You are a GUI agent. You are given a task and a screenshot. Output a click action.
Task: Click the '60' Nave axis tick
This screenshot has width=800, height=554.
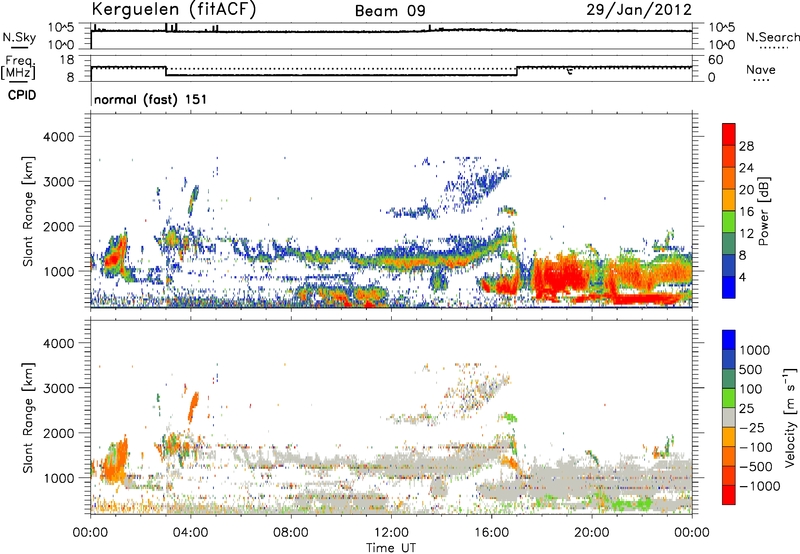coord(715,60)
